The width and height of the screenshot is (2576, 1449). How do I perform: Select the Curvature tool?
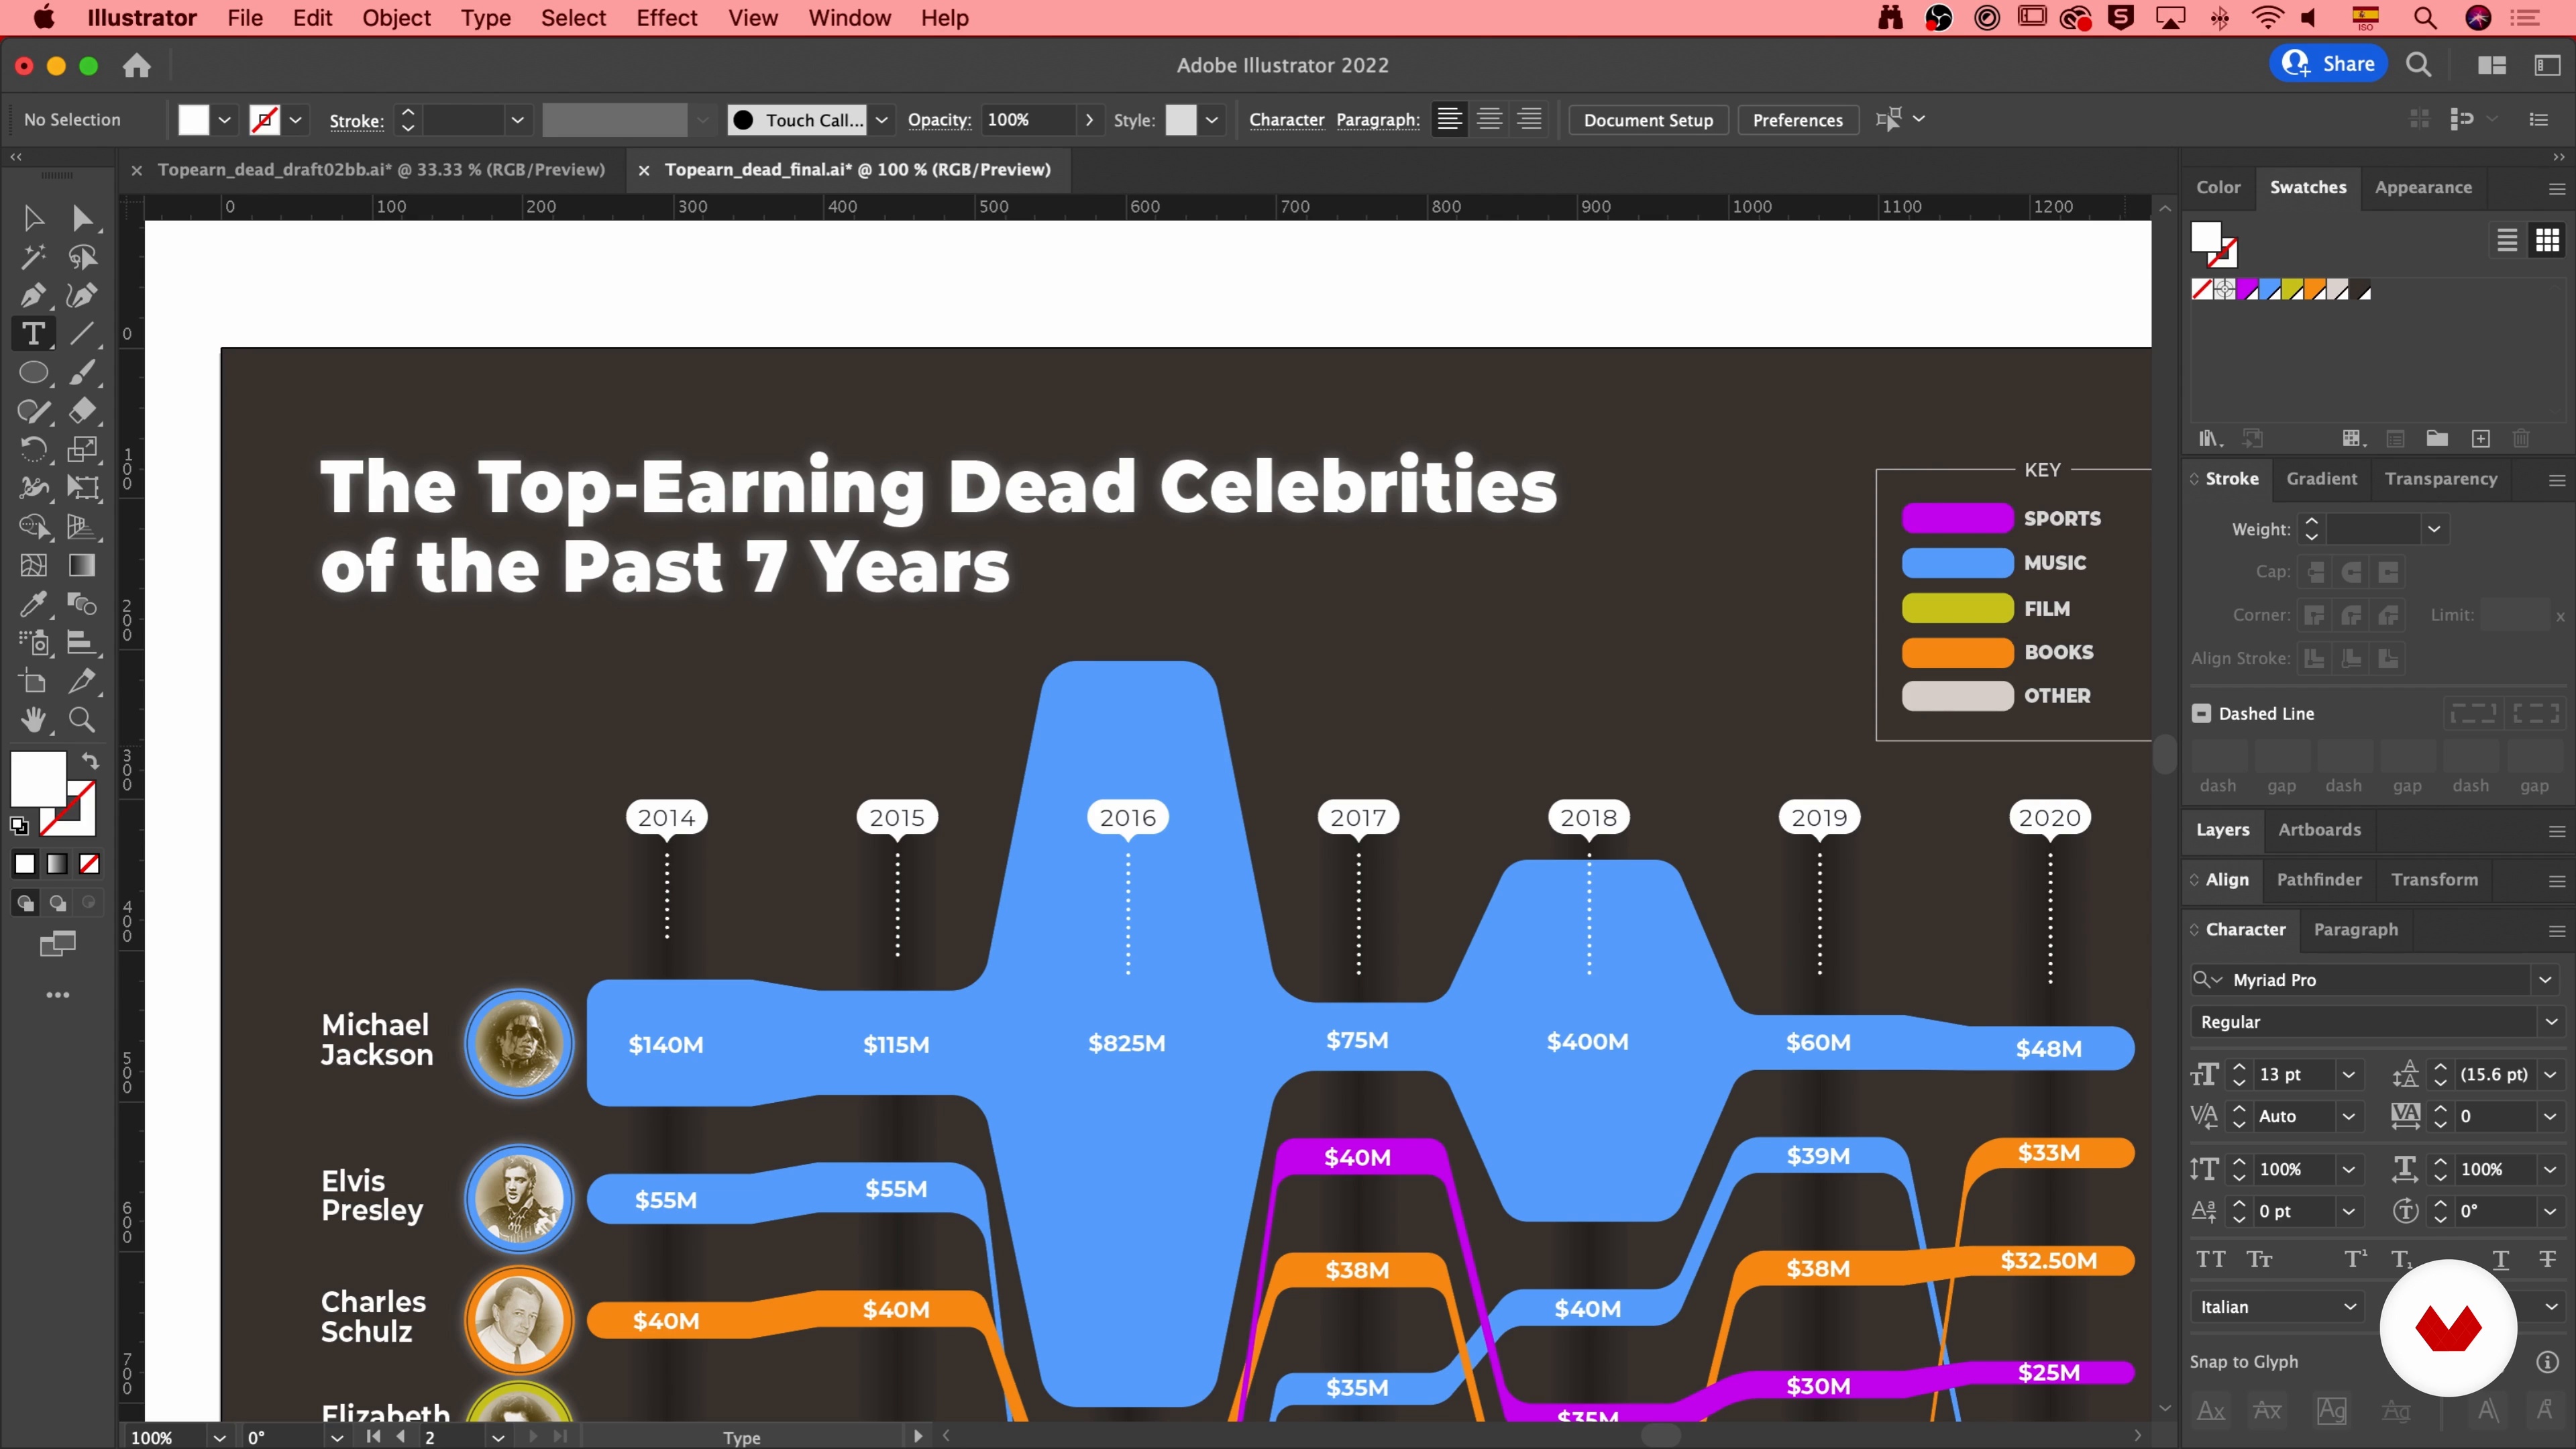coord(82,295)
